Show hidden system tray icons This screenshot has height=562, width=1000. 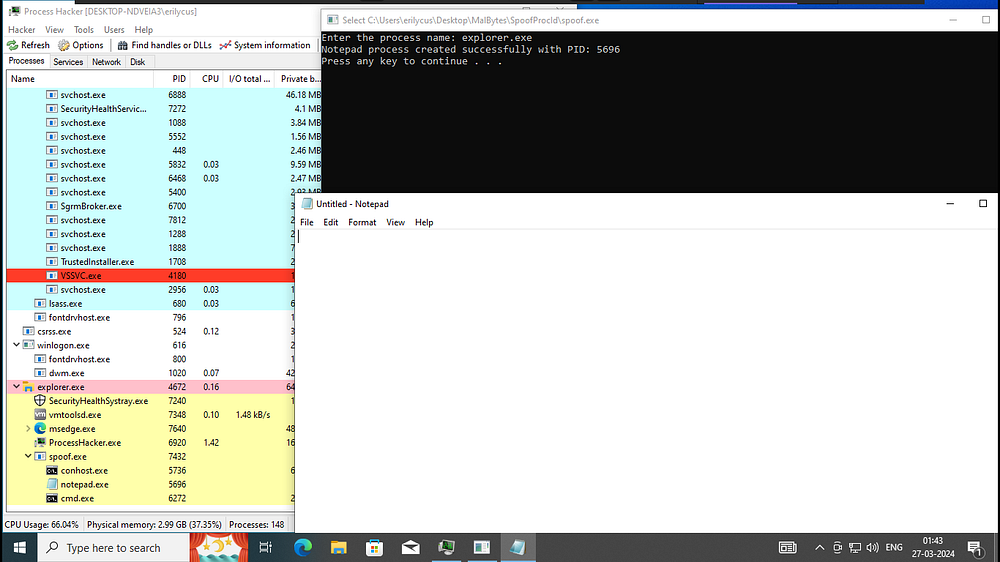820,547
